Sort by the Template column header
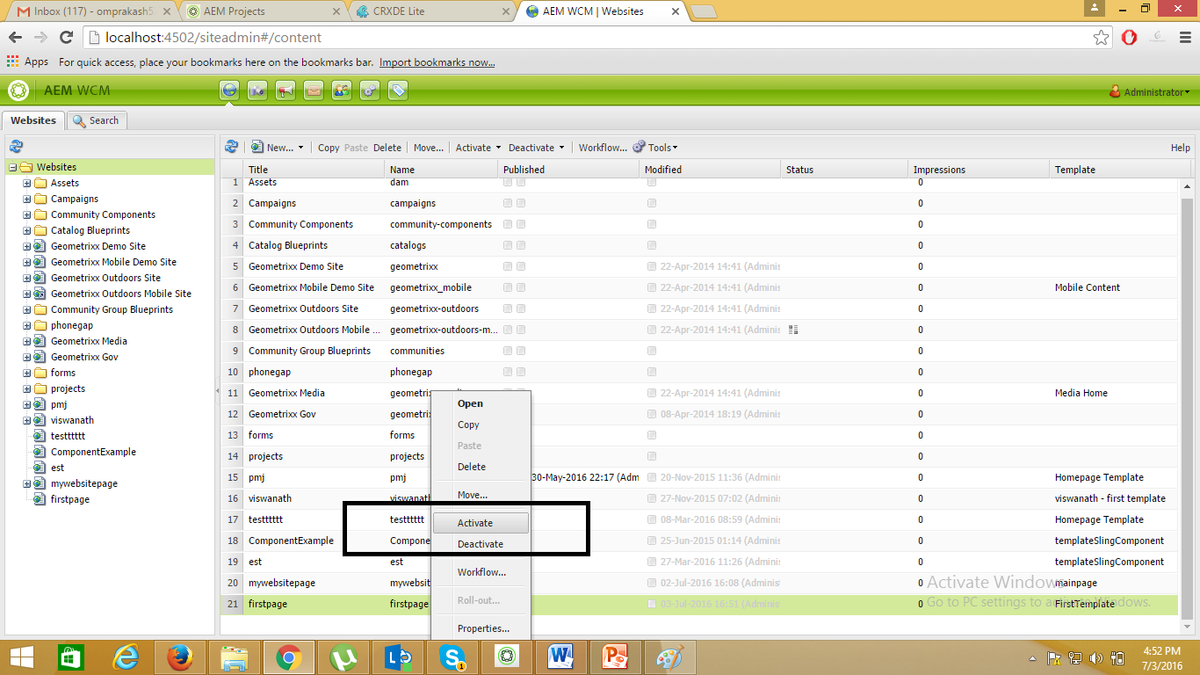1200x675 pixels. (x=1118, y=170)
